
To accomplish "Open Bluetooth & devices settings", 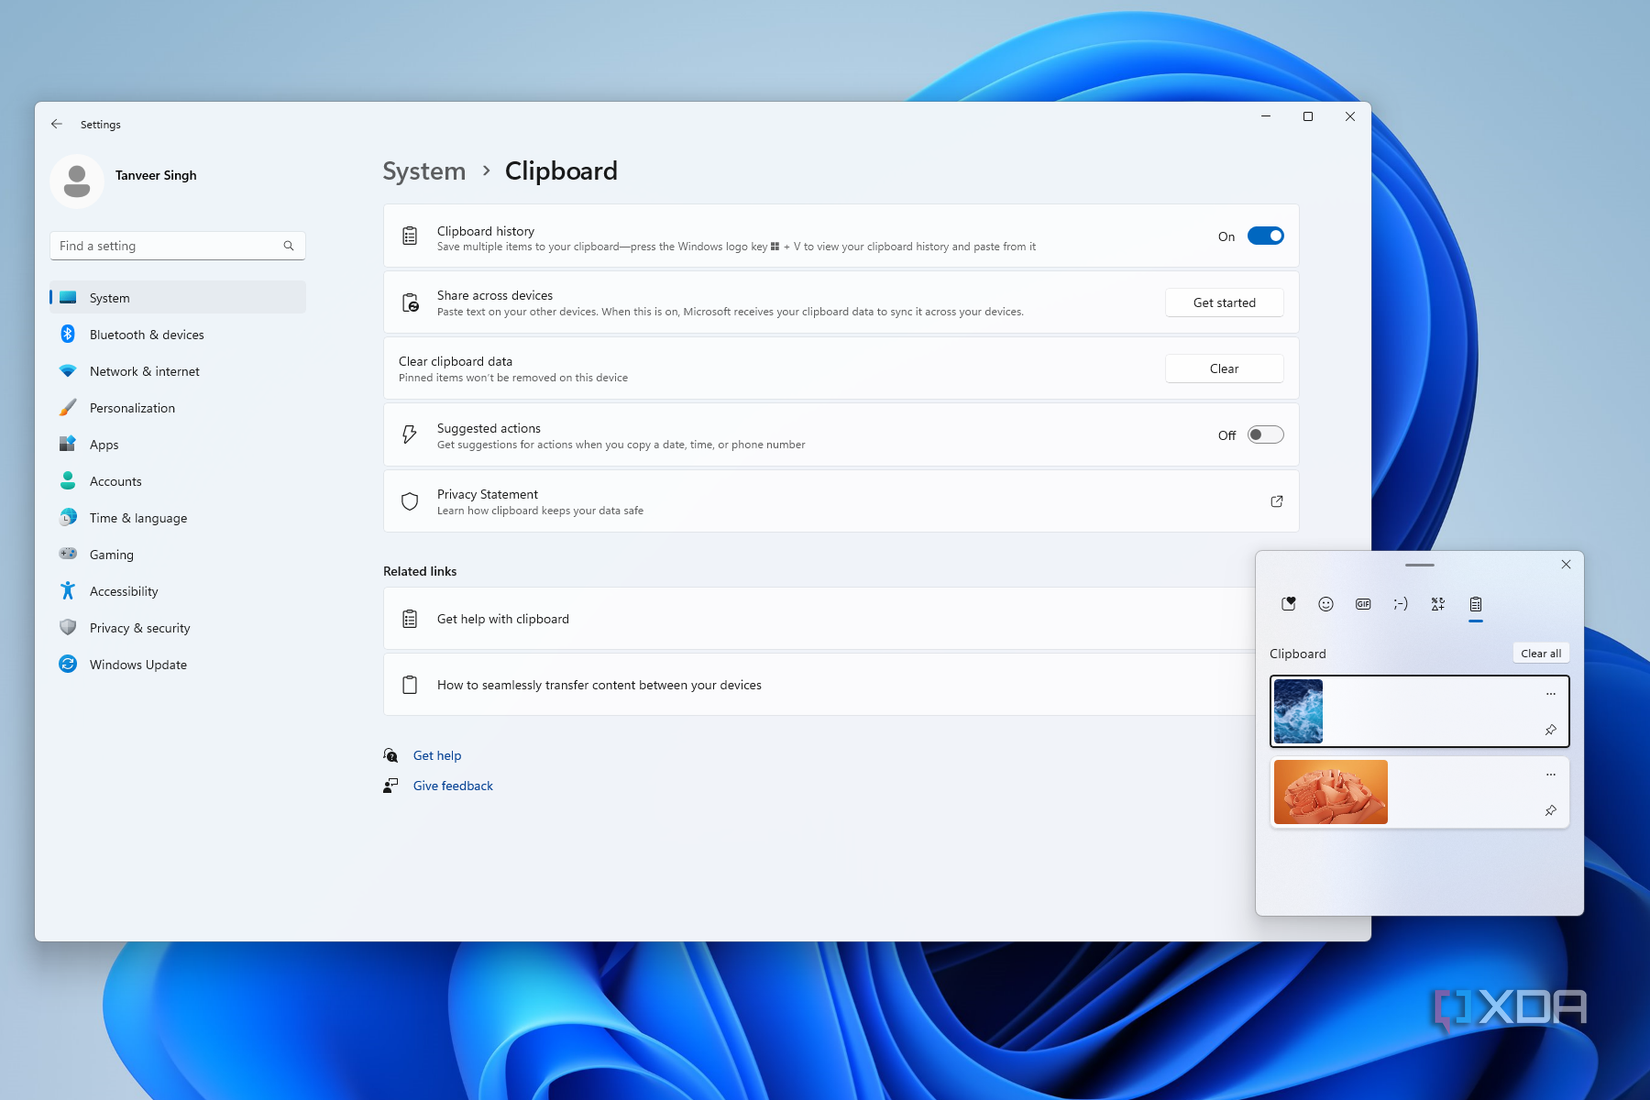I will (146, 334).
